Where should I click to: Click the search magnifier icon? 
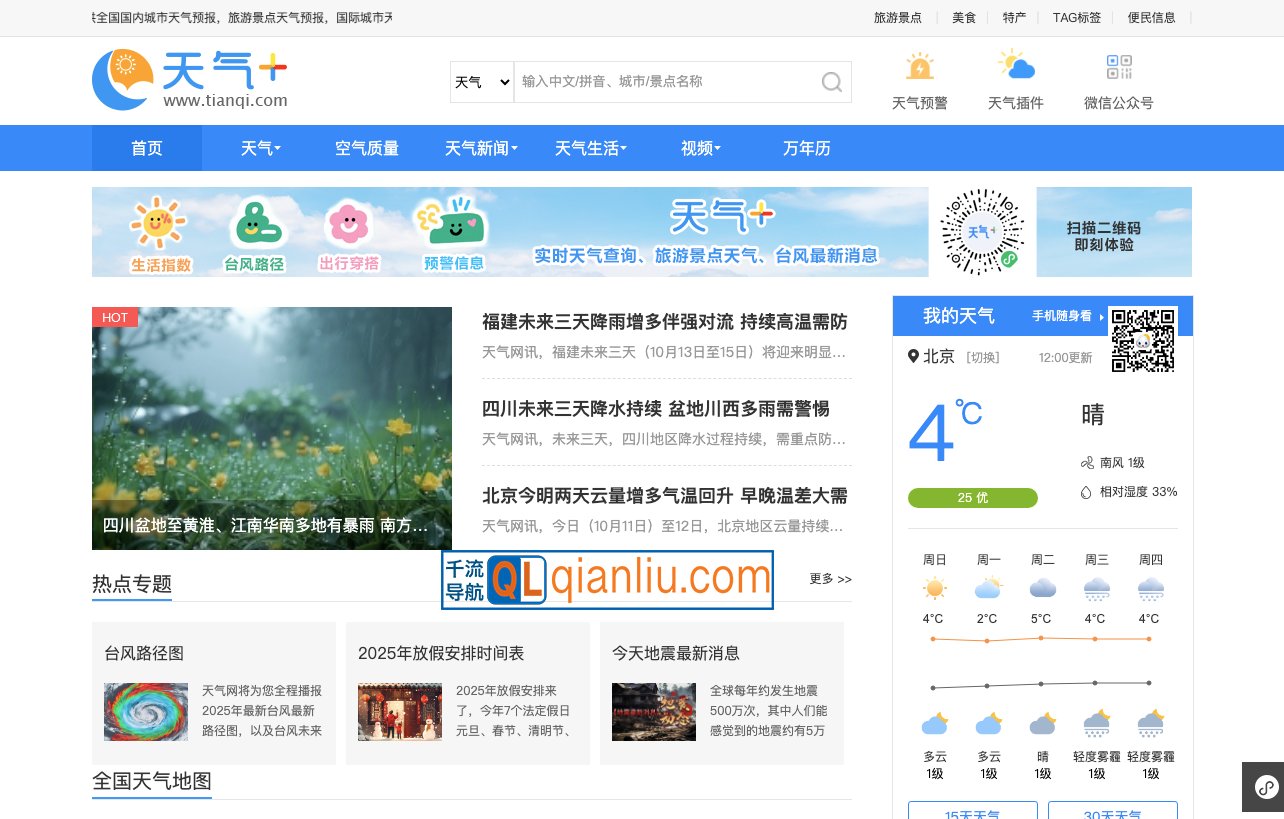coord(831,82)
